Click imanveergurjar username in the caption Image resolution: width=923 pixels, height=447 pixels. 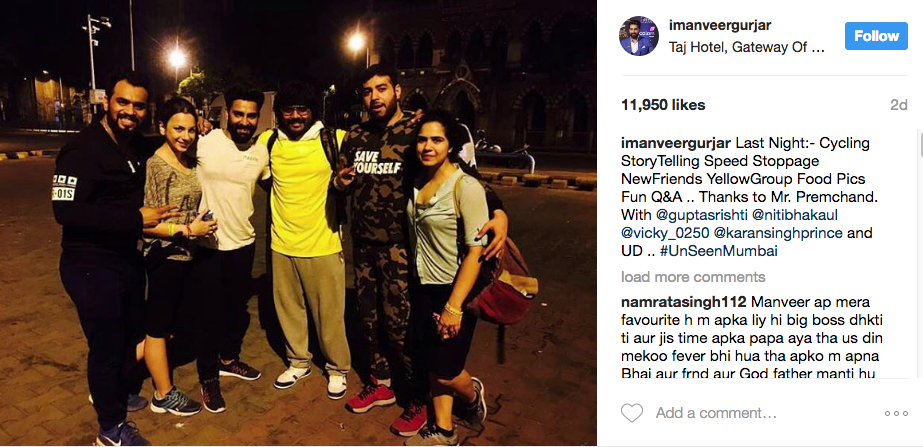(x=673, y=143)
